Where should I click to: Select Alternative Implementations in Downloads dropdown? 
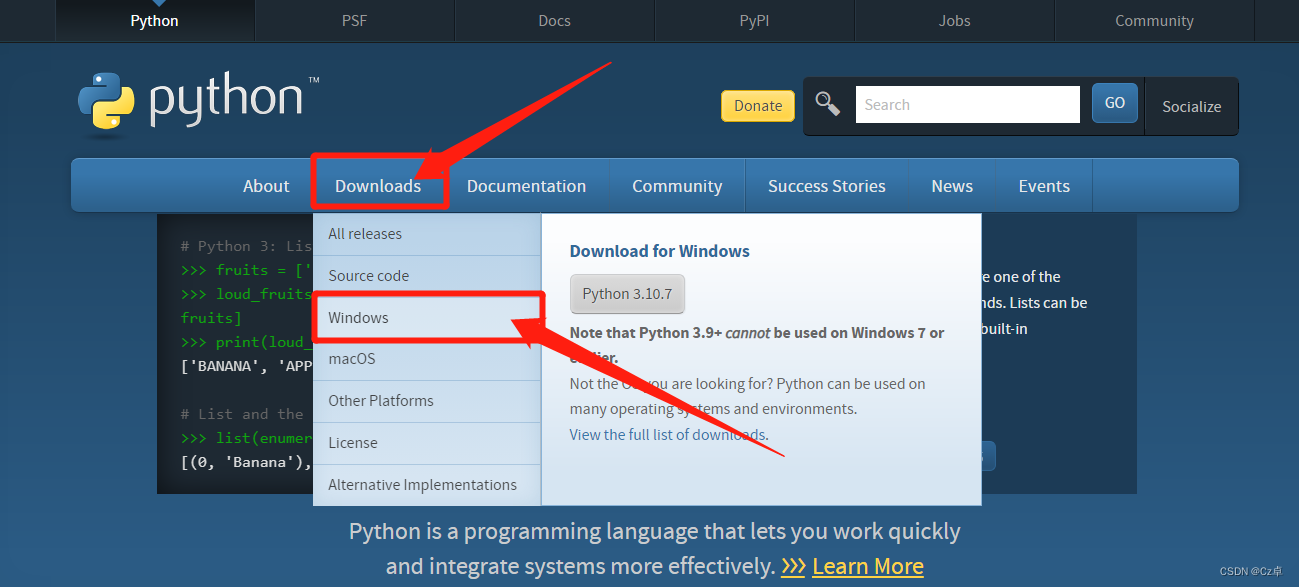point(427,485)
